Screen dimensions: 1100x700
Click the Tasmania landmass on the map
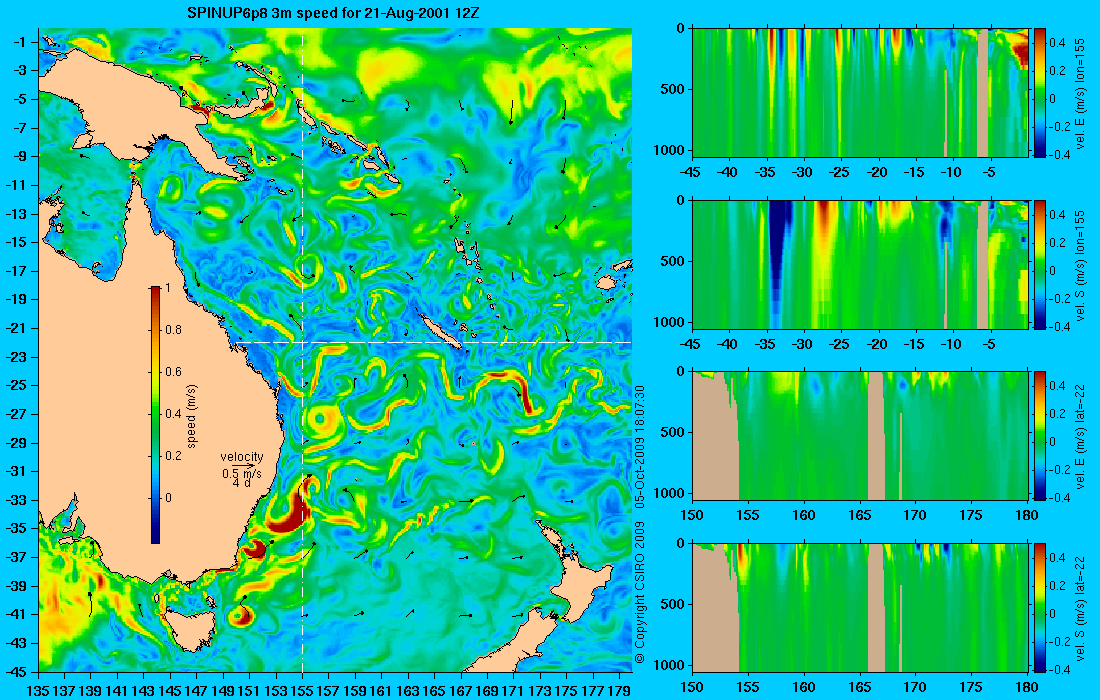click(x=187, y=626)
